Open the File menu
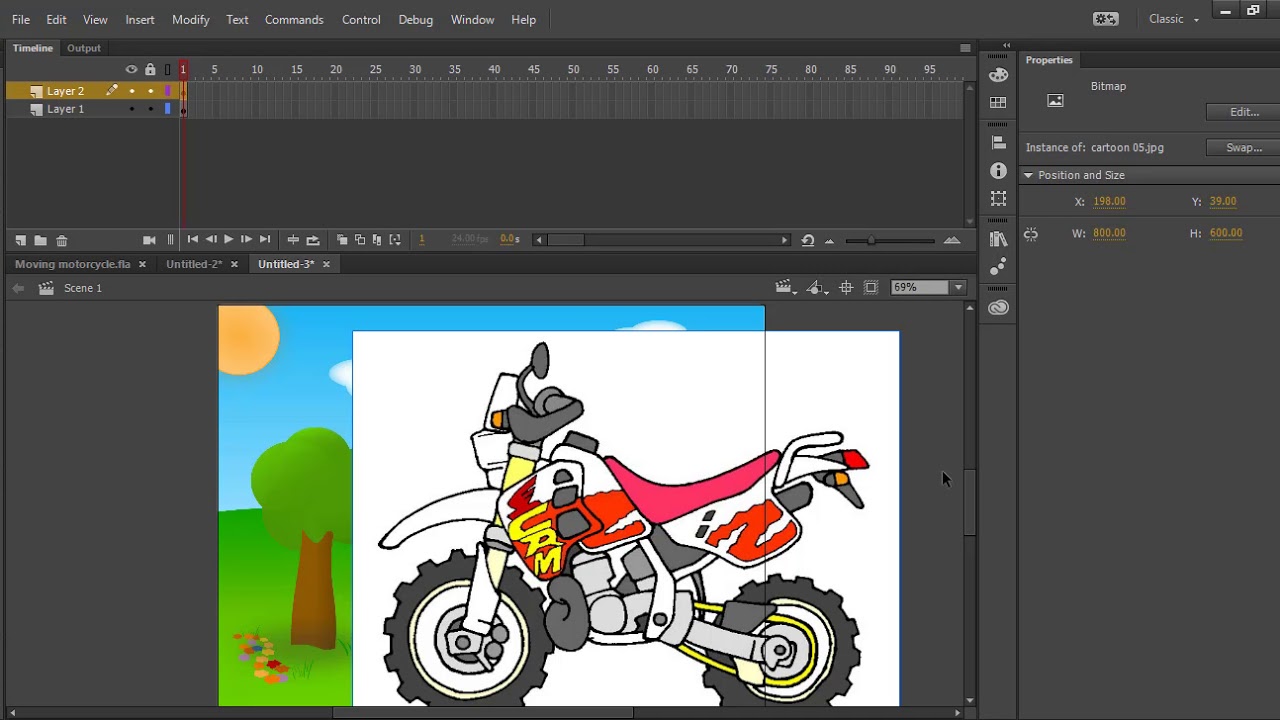Screen dimensions: 1280x720 tap(21, 19)
